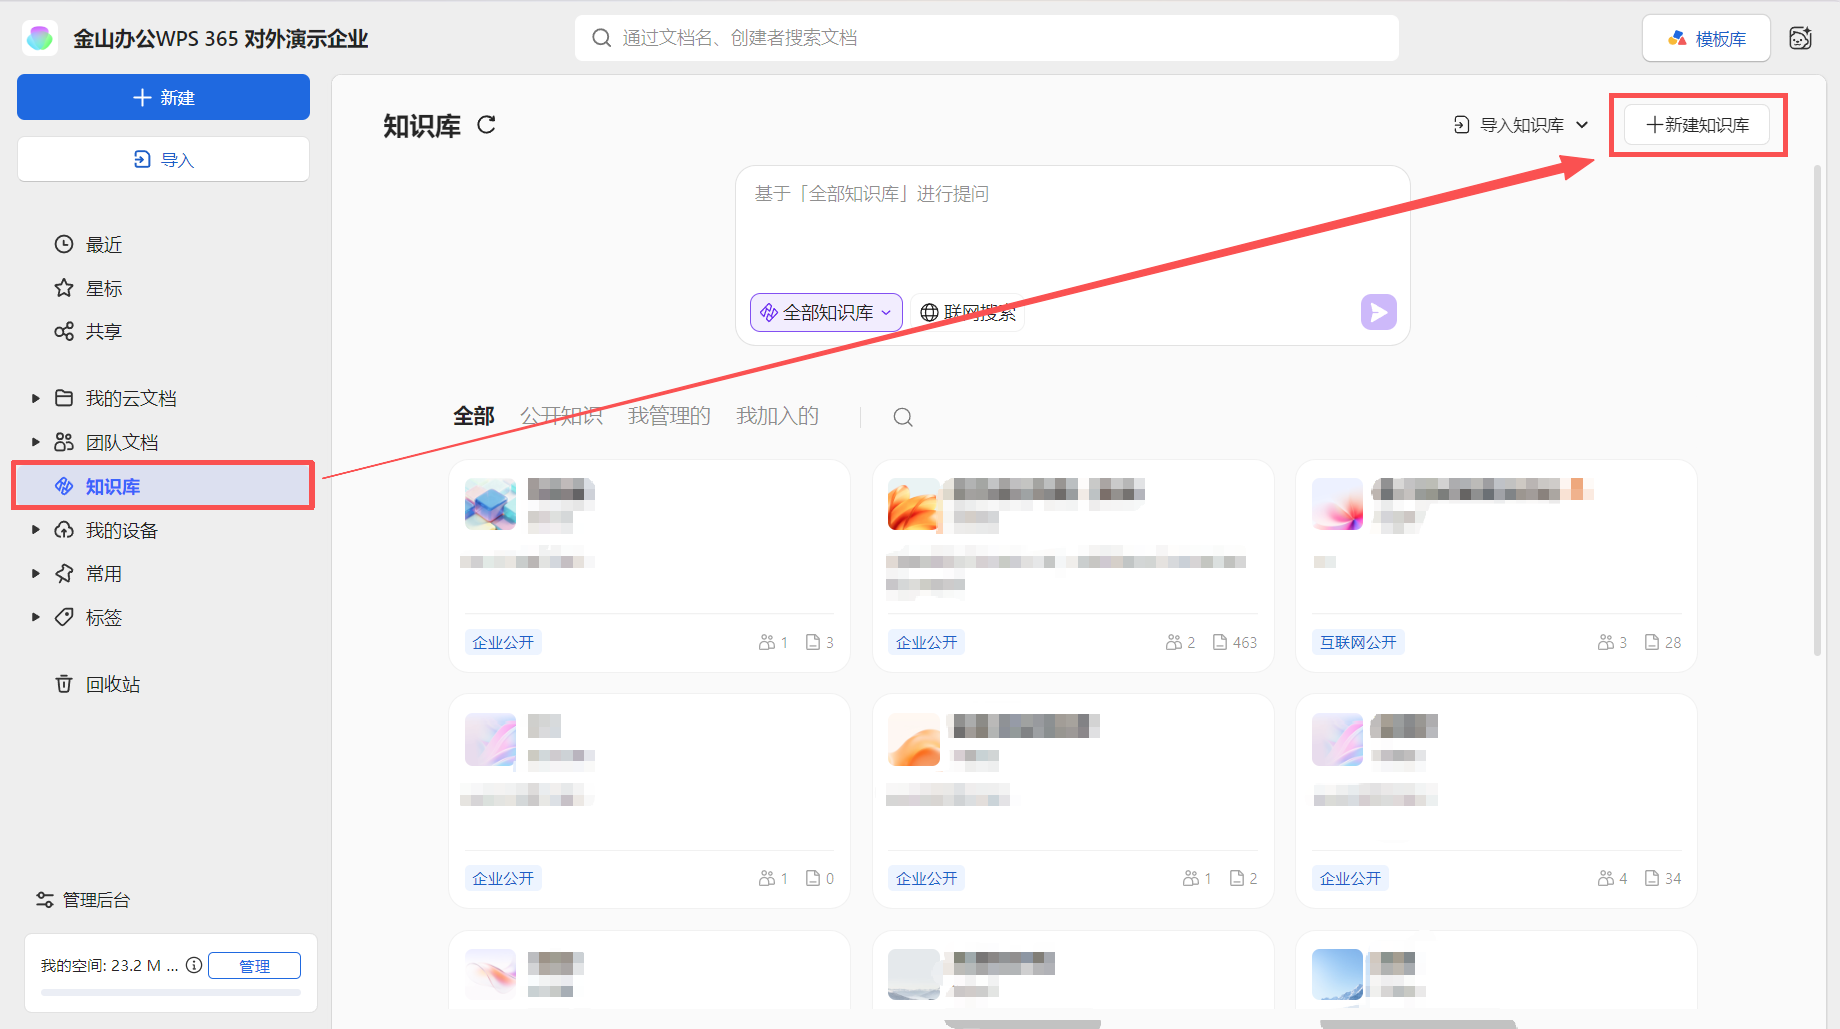Click 标签 tag icon
The width and height of the screenshot is (1840, 1029).
pos(64,617)
